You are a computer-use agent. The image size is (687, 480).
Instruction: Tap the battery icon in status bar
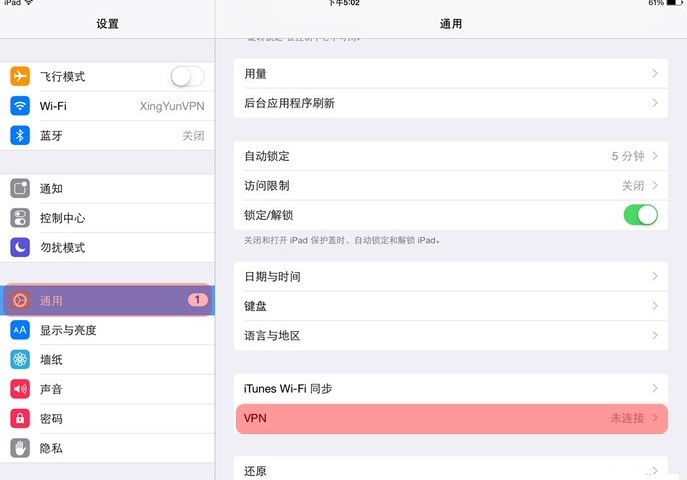click(x=675, y=3)
